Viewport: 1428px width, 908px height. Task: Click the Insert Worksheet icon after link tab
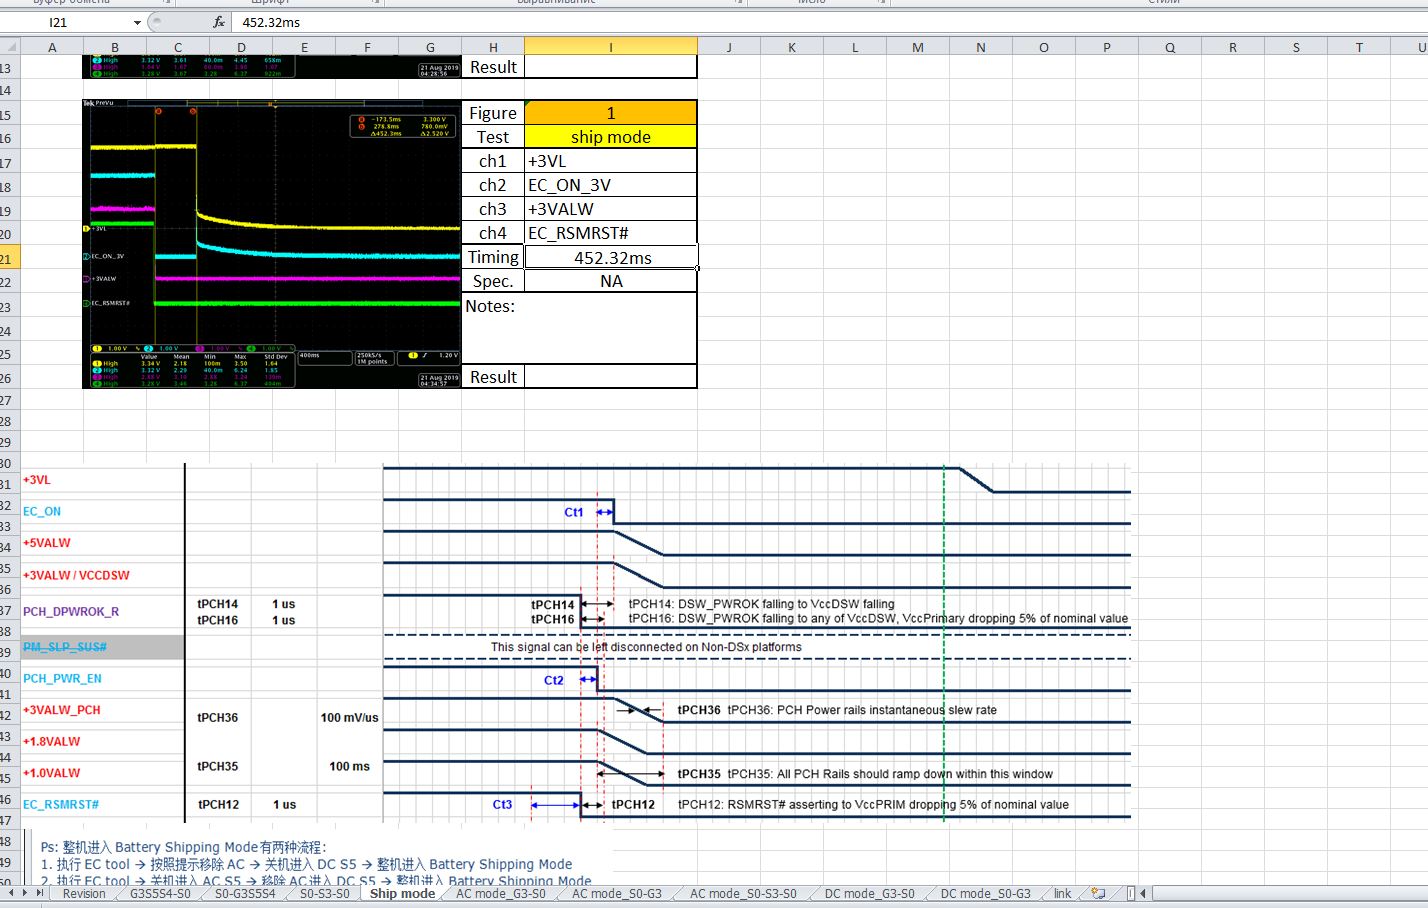[x=1098, y=894]
